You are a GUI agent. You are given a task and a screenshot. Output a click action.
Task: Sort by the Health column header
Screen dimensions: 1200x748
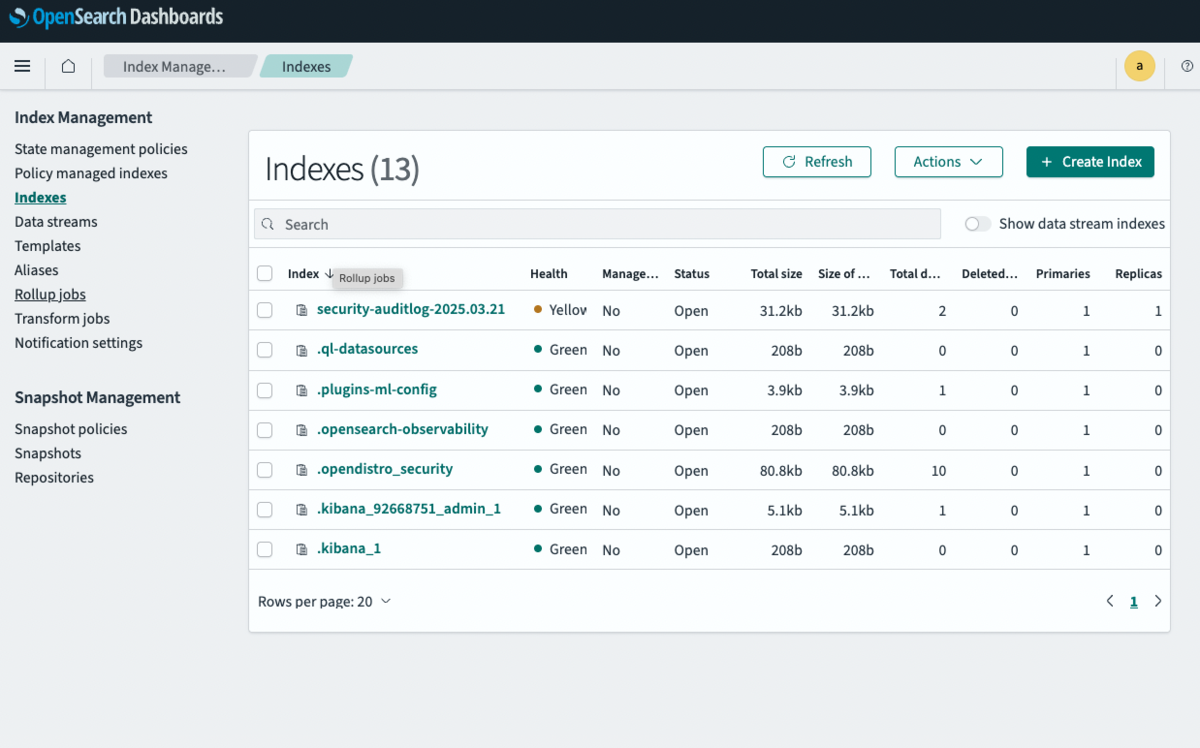[549, 274]
